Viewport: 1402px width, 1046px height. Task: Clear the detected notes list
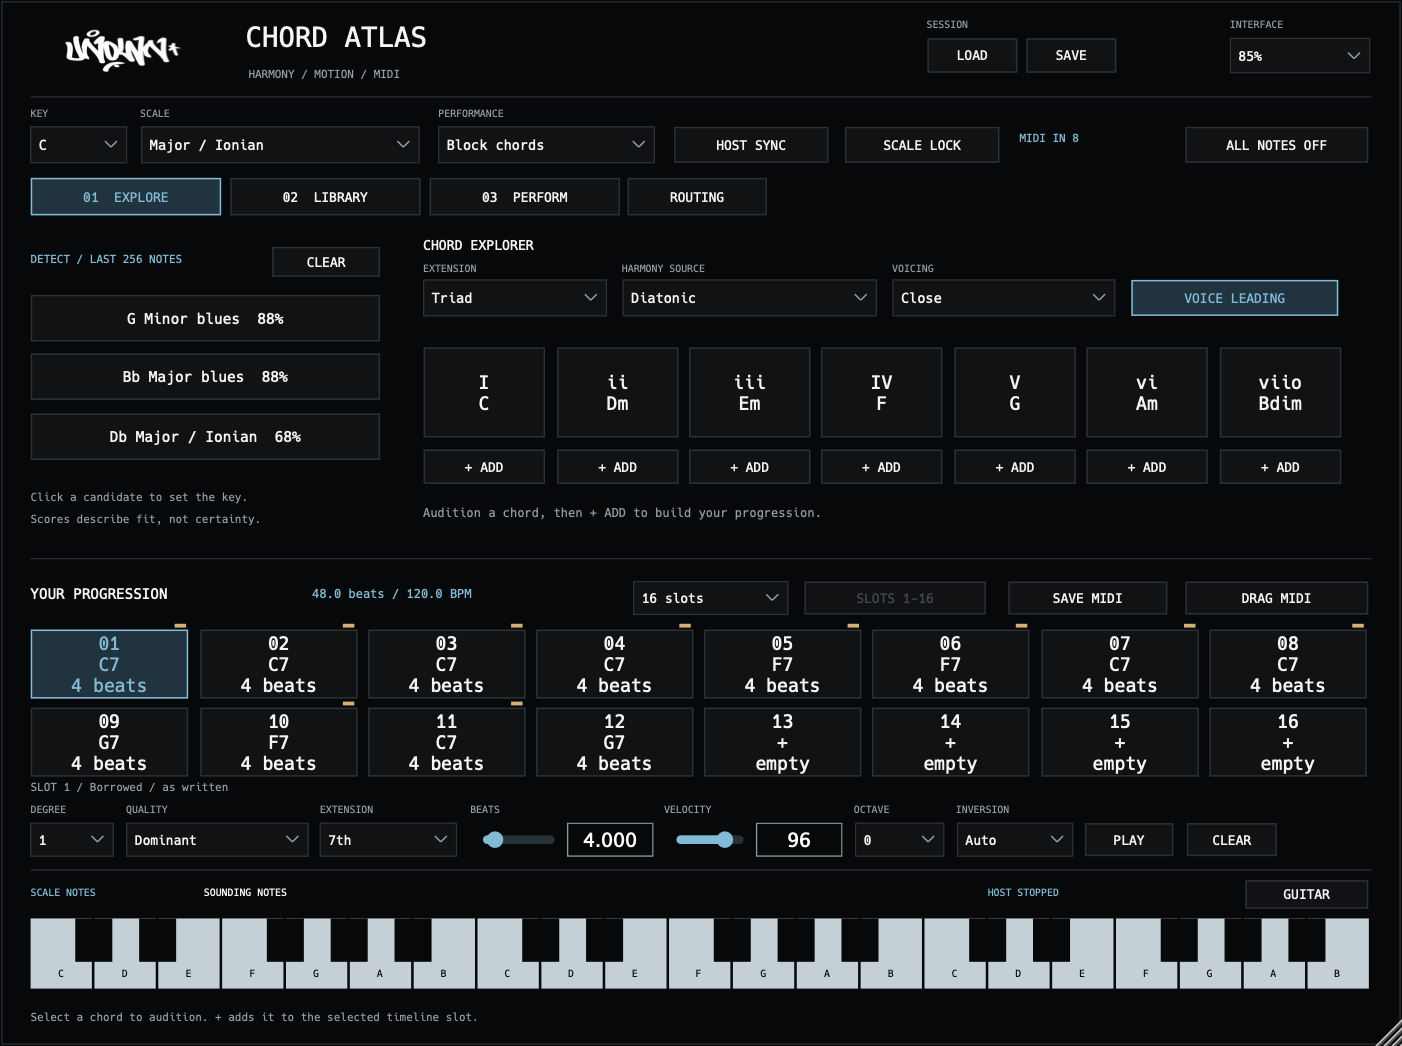326,262
